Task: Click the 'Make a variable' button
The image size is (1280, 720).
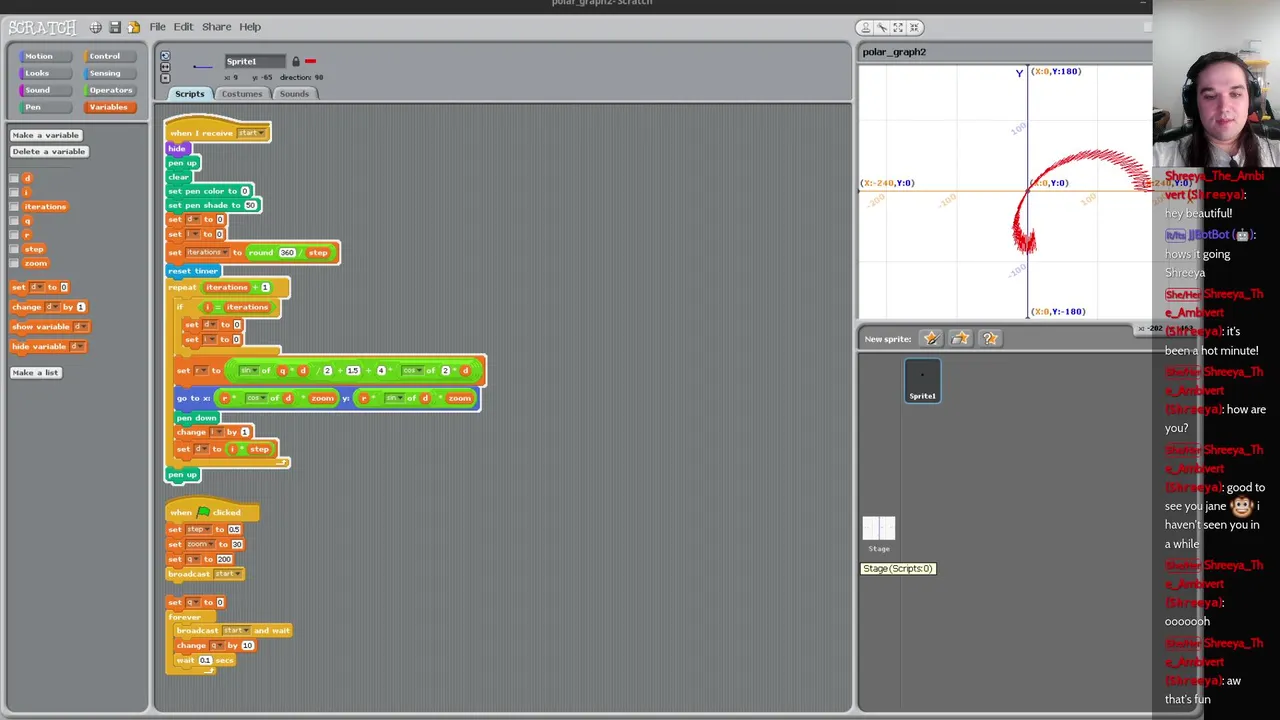Action: (x=45, y=135)
